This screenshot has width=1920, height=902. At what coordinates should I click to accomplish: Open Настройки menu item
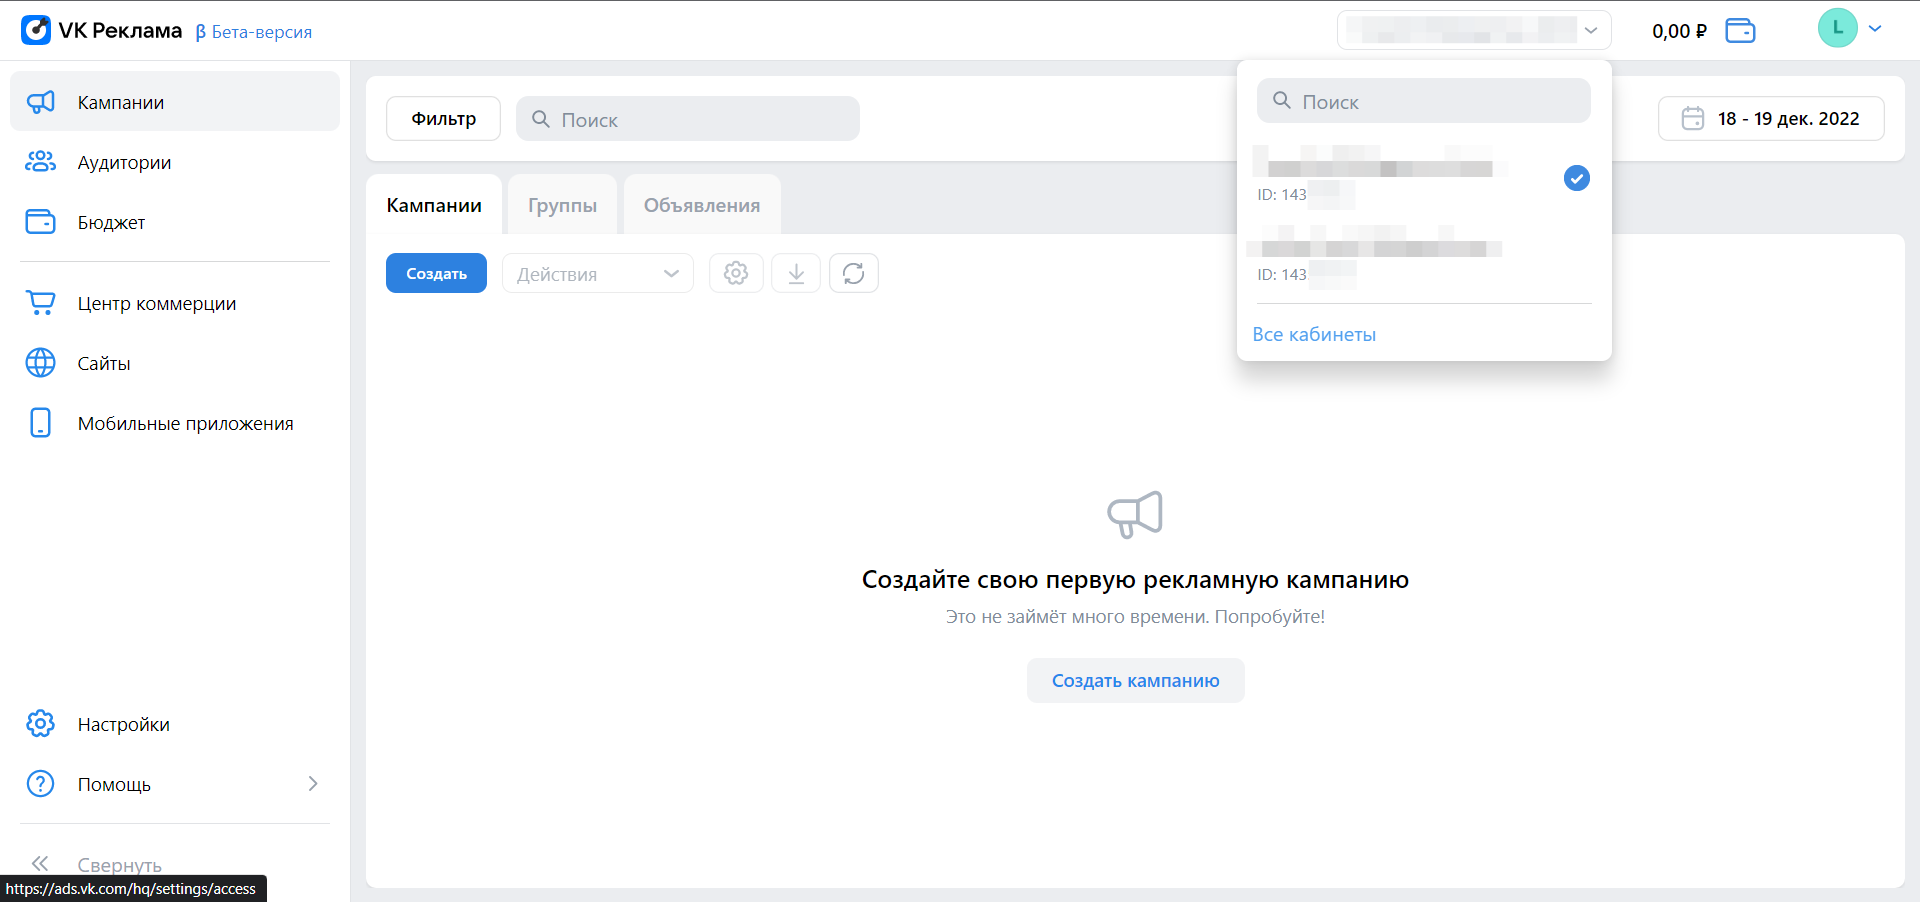point(175,724)
